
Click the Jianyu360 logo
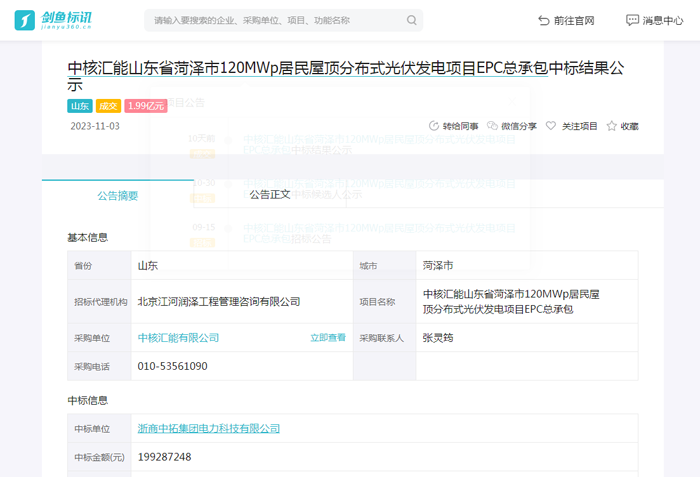tap(53, 20)
